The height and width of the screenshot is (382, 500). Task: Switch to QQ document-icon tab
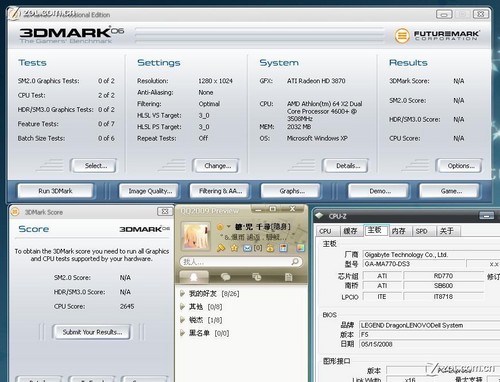click(x=289, y=277)
